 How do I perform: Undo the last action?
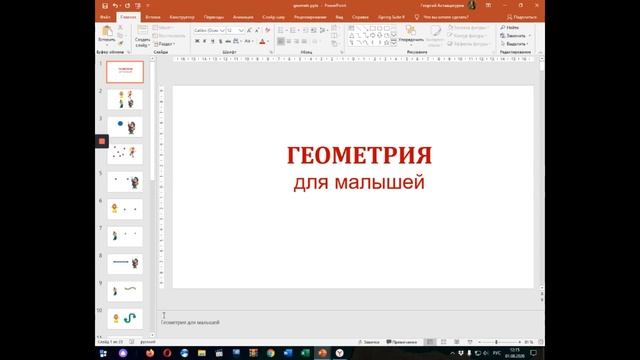point(116,6)
